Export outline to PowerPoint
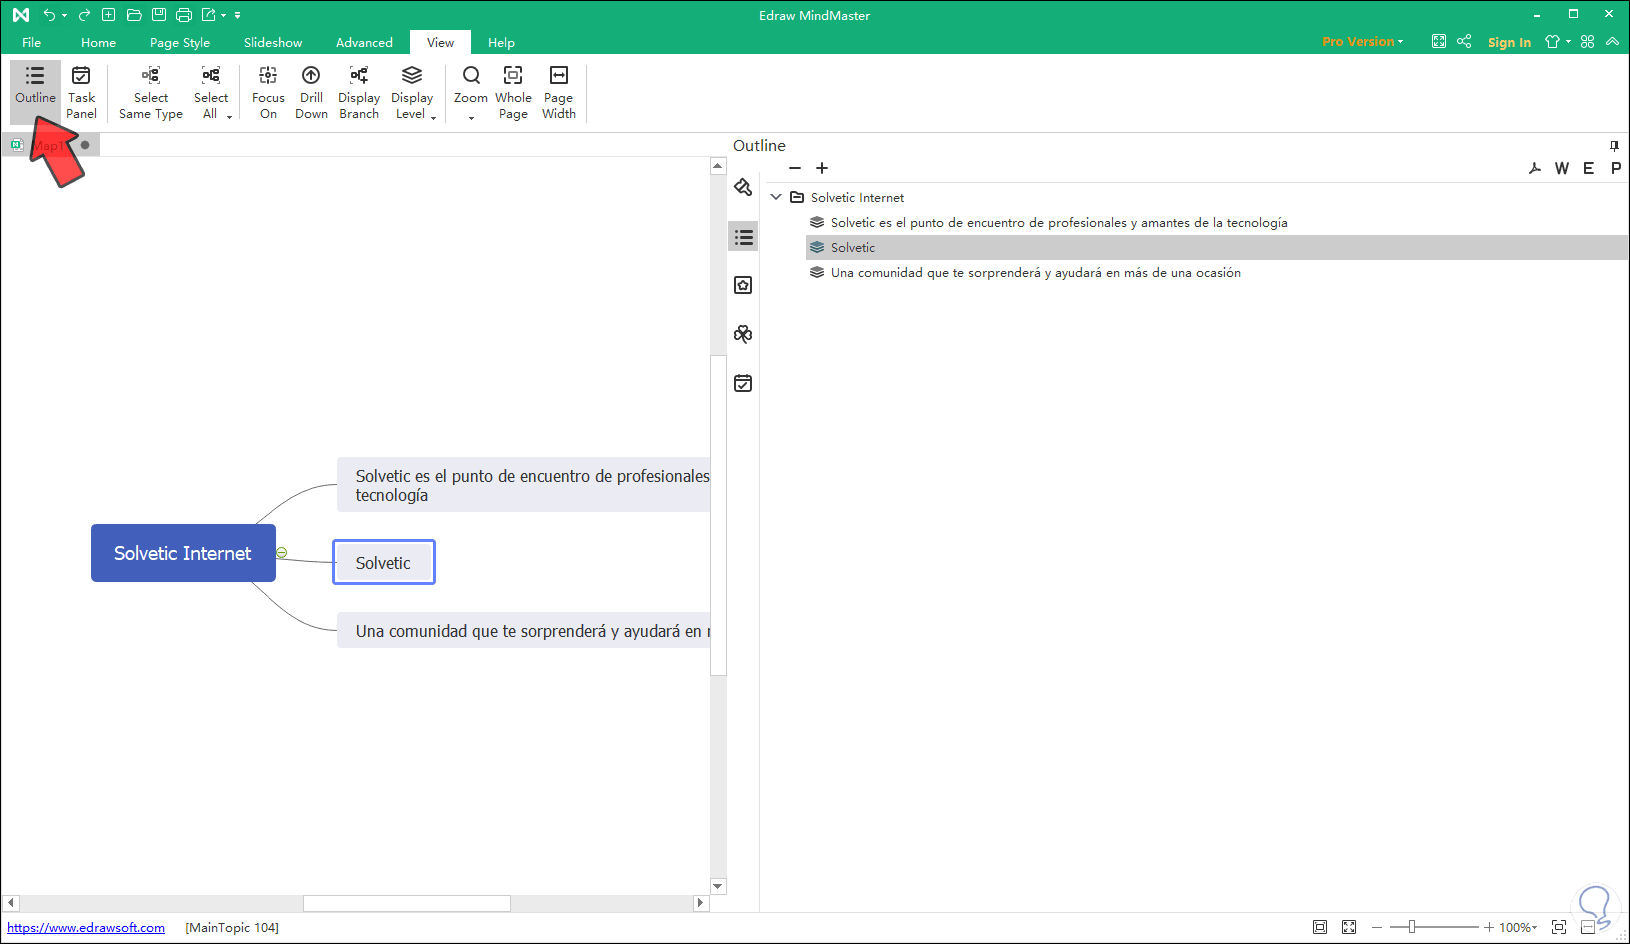 [1616, 168]
